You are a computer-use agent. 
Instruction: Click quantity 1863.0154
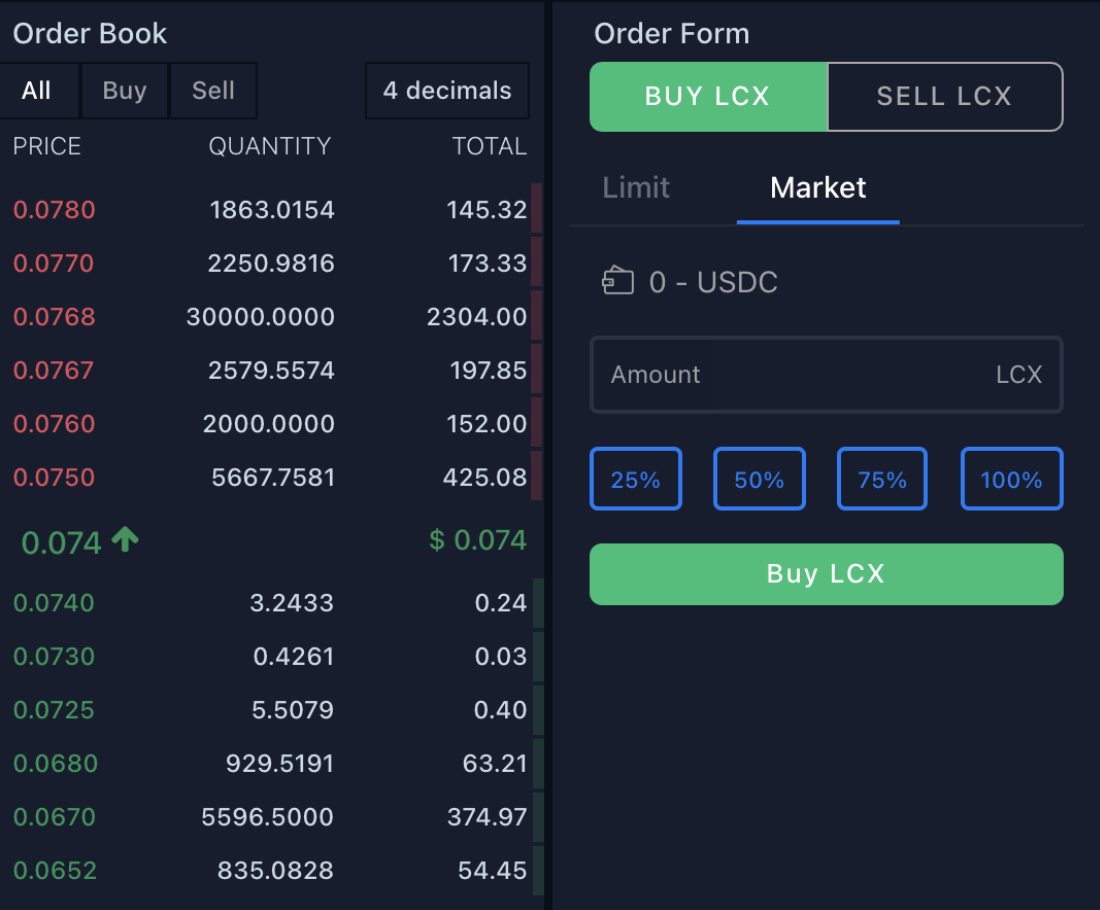(272, 210)
